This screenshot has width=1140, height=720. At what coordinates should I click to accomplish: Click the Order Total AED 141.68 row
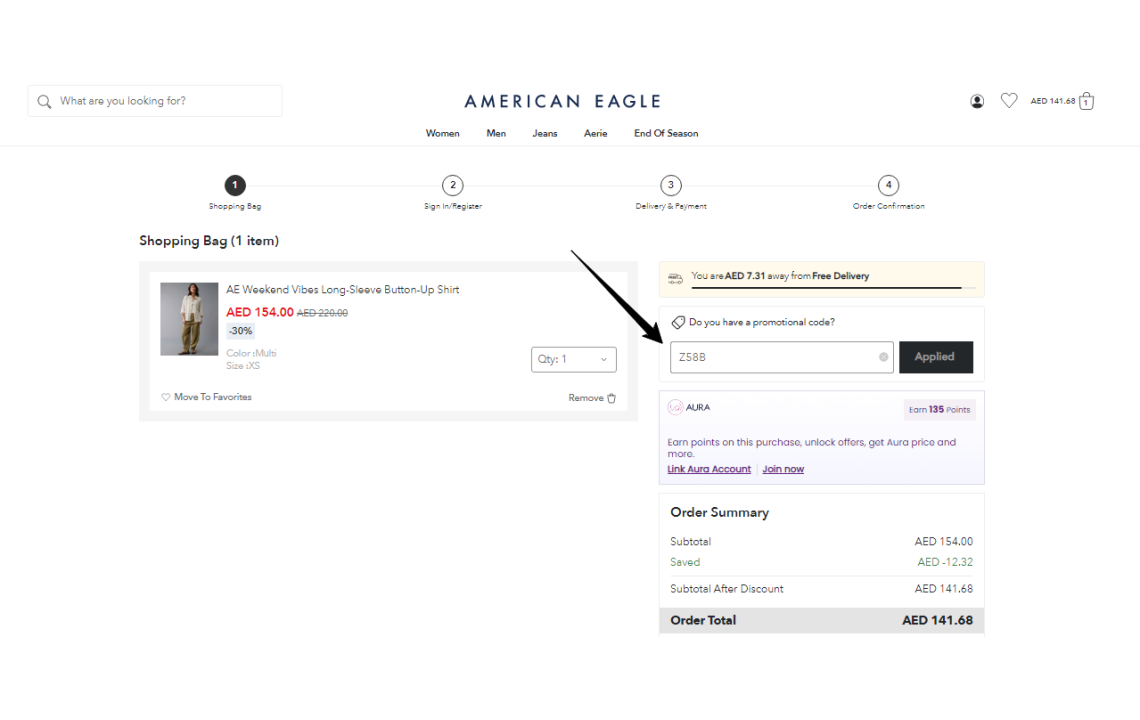pyautogui.click(x=822, y=620)
